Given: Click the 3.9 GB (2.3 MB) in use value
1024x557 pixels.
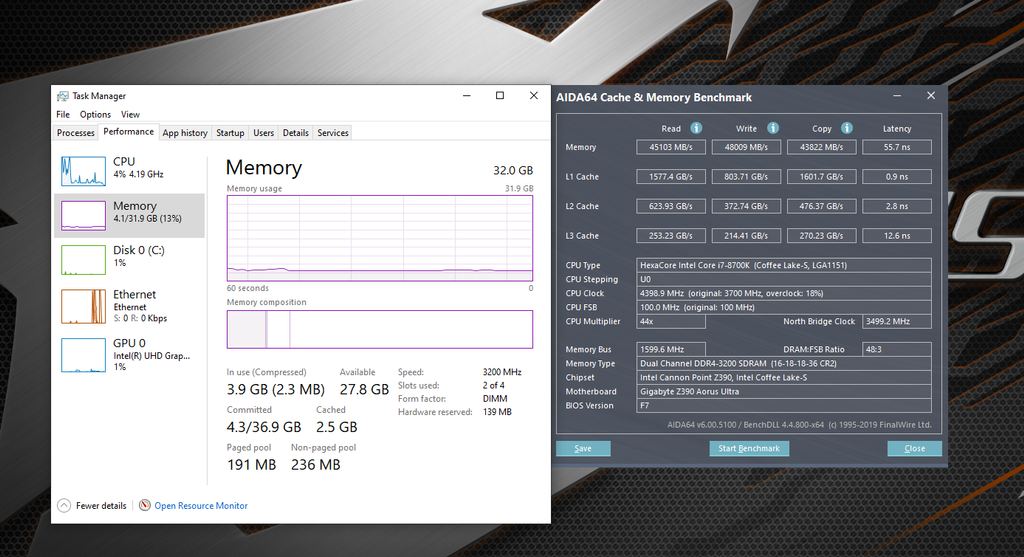Looking at the screenshot, I should coord(276,390).
